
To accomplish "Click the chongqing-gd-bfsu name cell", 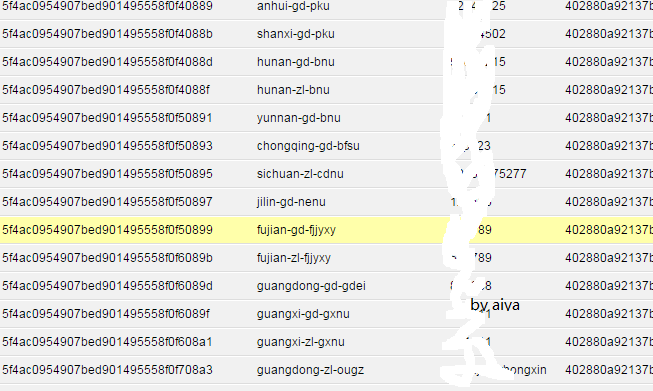I will tap(308, 146).
